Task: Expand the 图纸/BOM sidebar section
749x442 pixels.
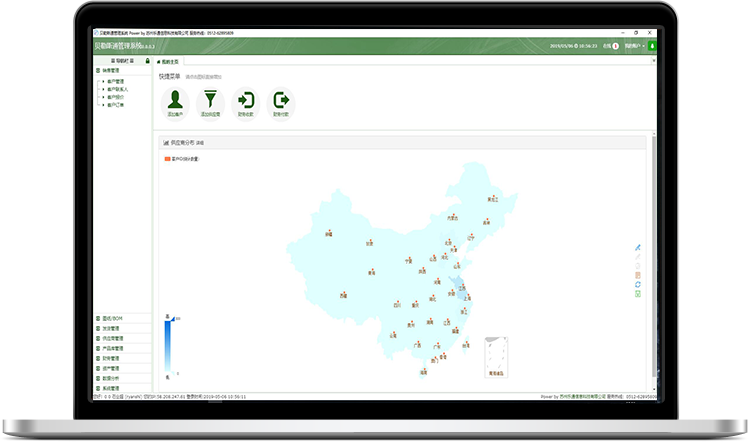Action: [x=123, y=318]
